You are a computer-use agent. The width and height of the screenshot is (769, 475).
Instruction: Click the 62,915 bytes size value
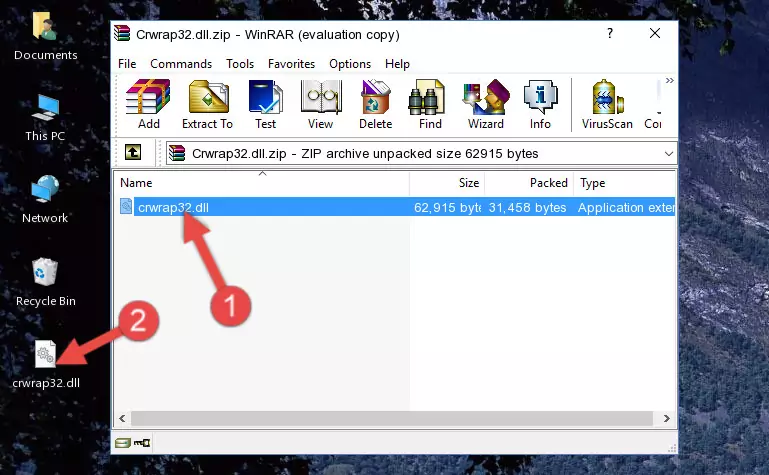[x=447, y=208]
